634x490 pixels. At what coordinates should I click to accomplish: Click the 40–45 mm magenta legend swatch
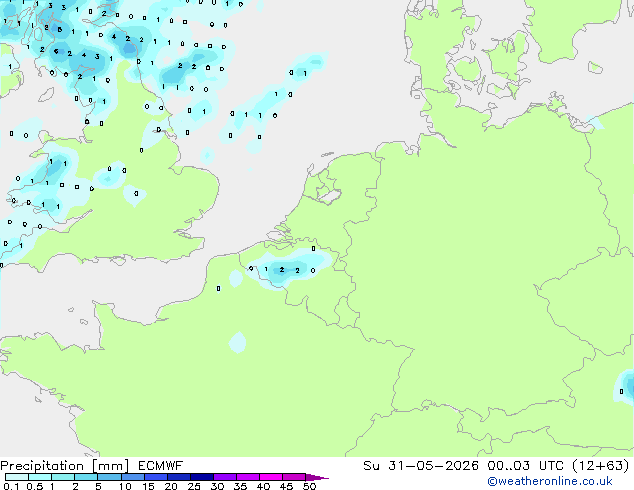(x=271, y=477)
